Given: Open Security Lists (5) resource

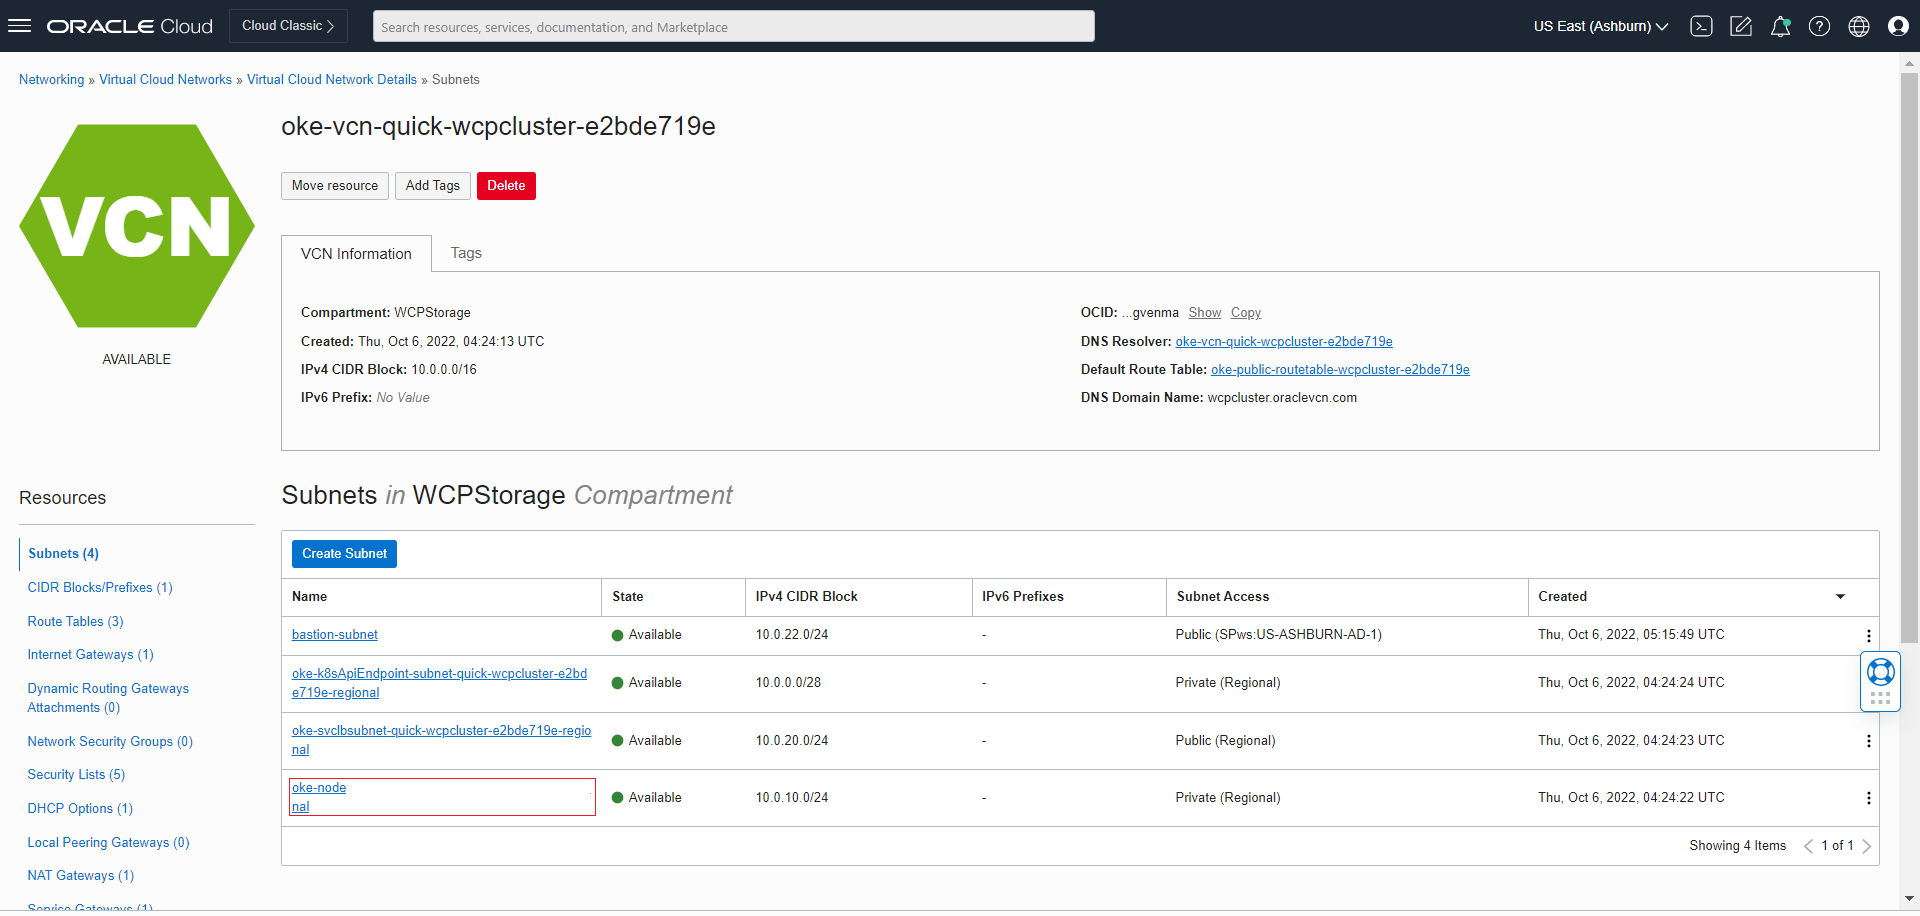Looking at the screenshot, I should (x=76, y=774).
